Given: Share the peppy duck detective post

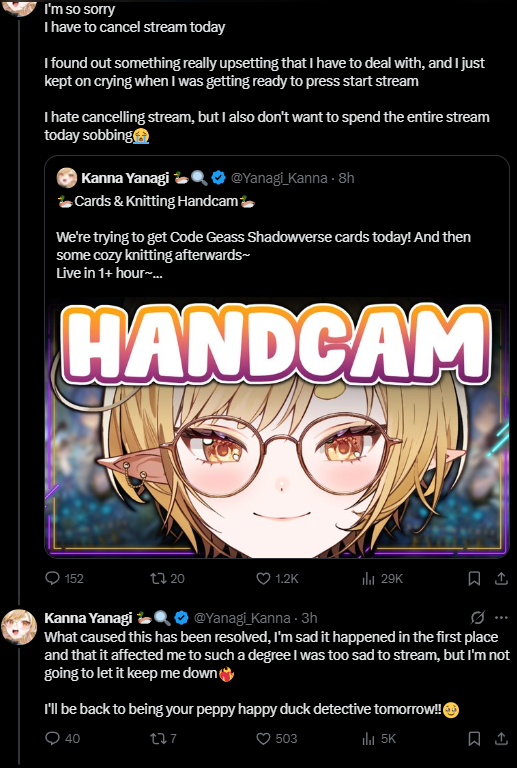Looking at the screenshot, I should [x=501, y=738].
